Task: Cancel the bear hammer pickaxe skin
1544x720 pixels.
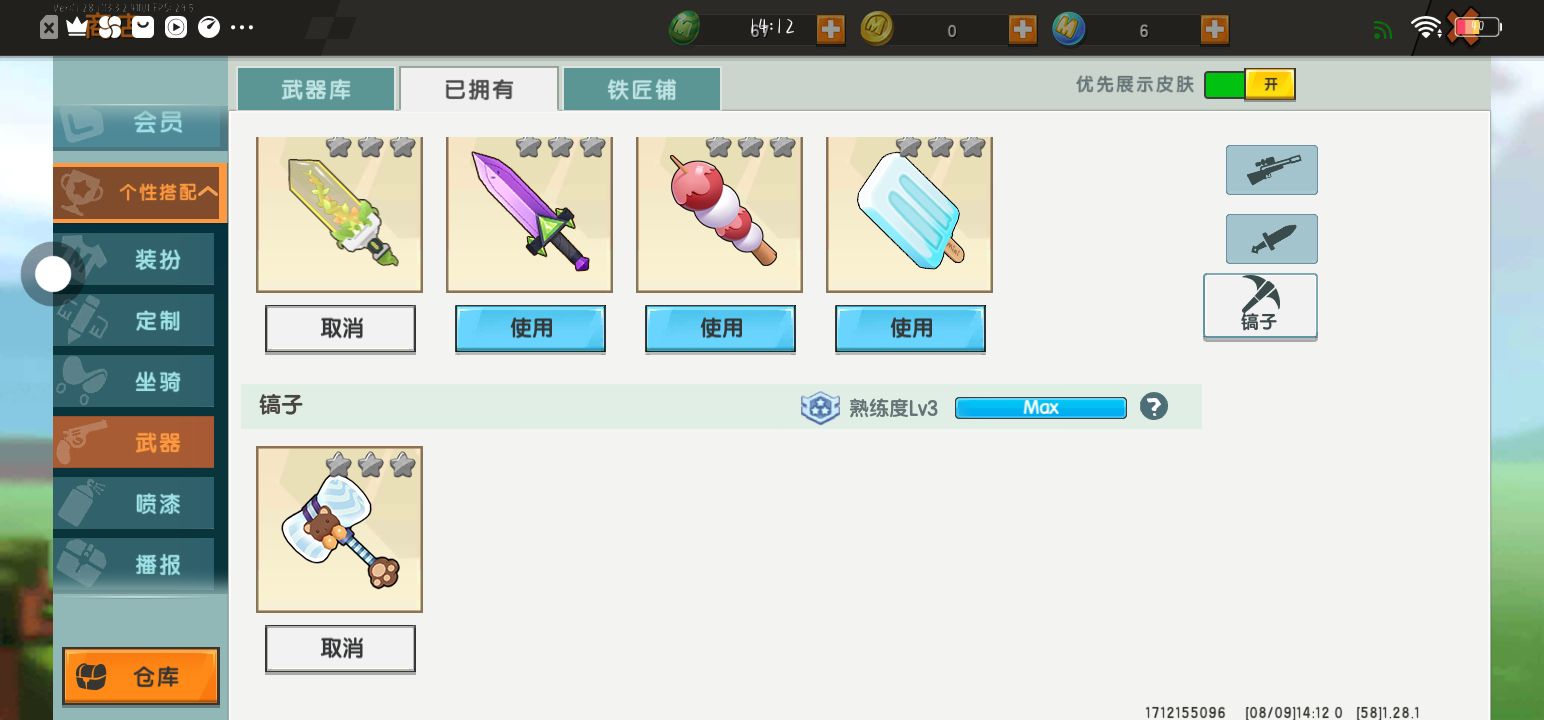Action: coord(340,648)
